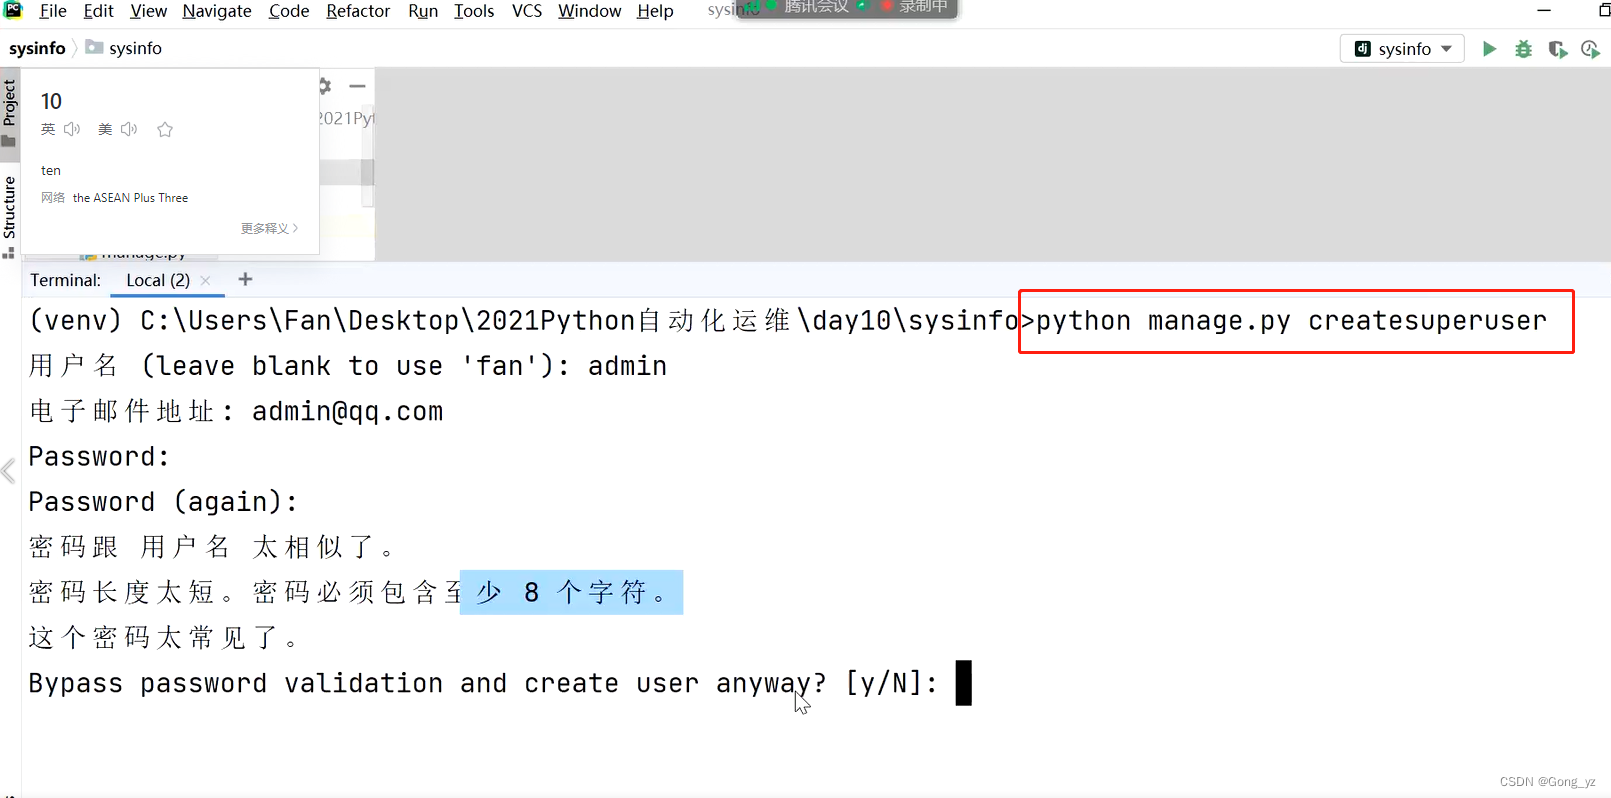This screenshot has height=798, width=1611.
Task: Open the Project tool window tab
Action: click(x=9, y=112)
